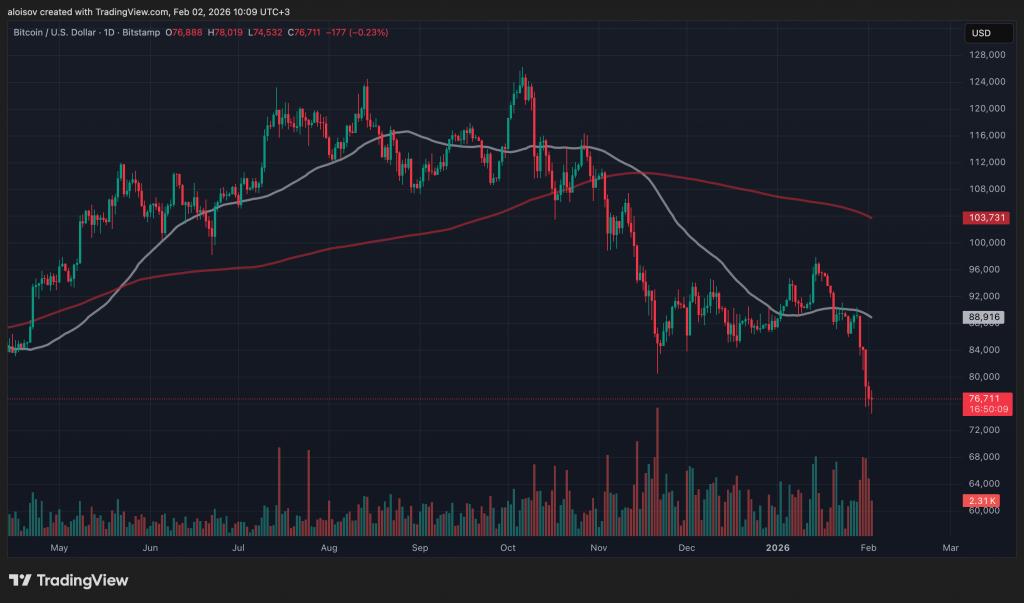This screenshot has width=1024, height=603.
Task: Click the Nov label on the time axis
Action: tap(599, 549)
